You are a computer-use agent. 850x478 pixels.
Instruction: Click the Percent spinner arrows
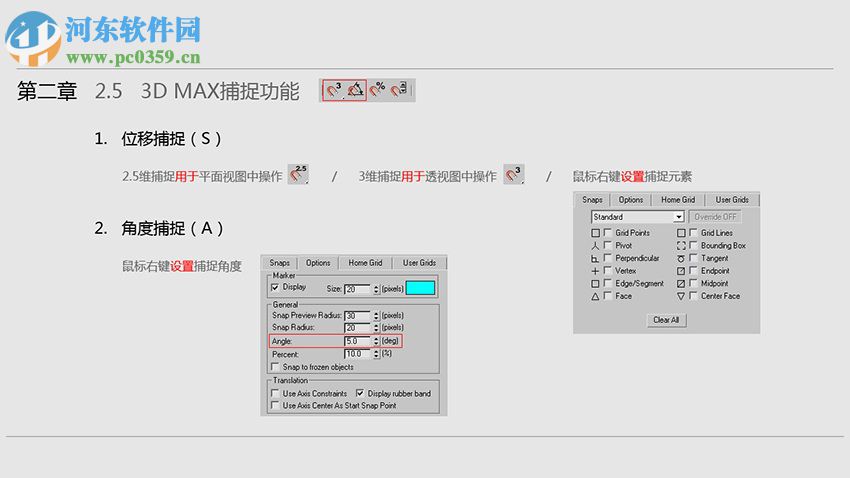[376, 354]
